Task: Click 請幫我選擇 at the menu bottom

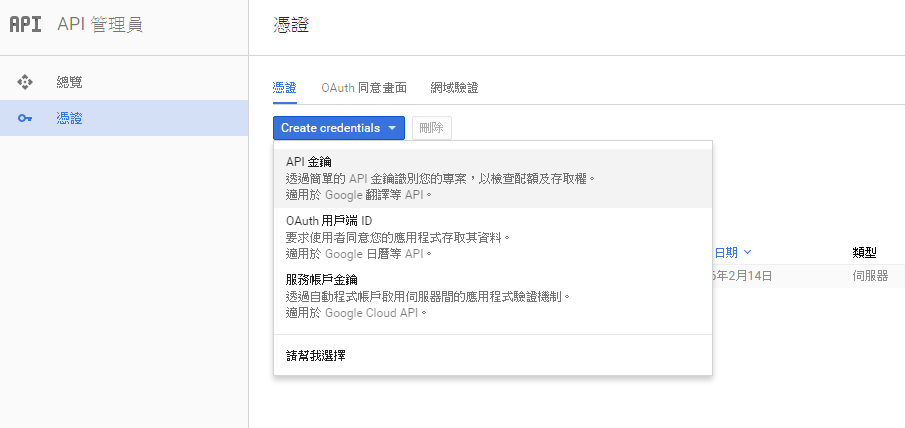Action: 493,355
